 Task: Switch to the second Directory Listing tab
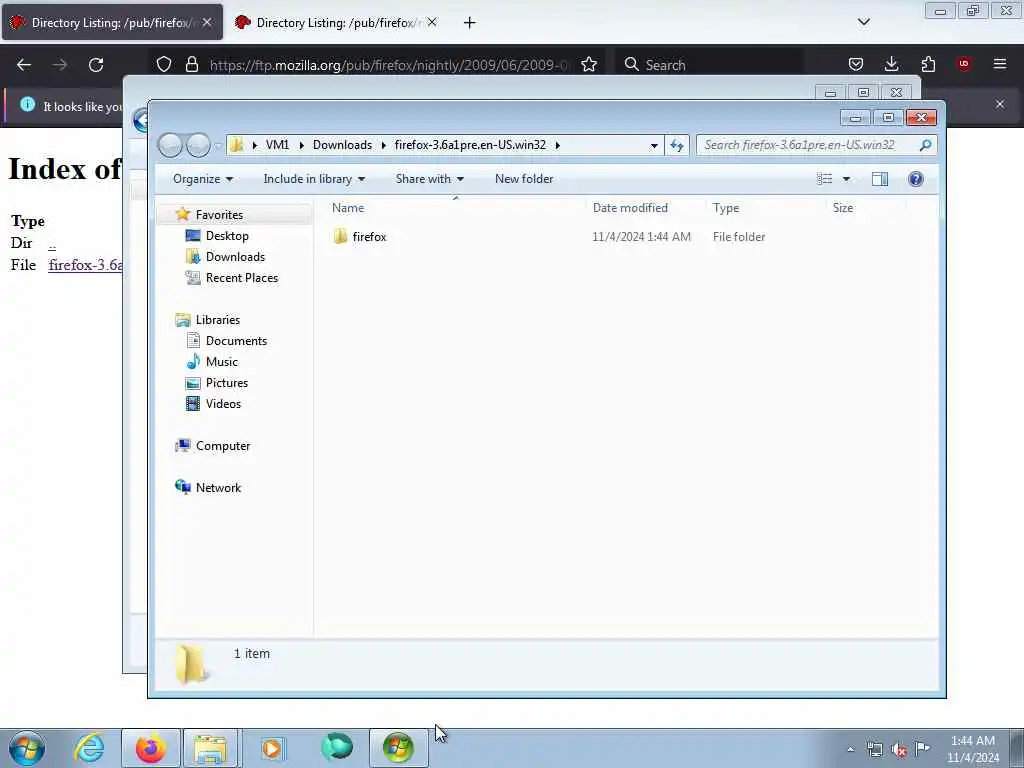(336, 23)
